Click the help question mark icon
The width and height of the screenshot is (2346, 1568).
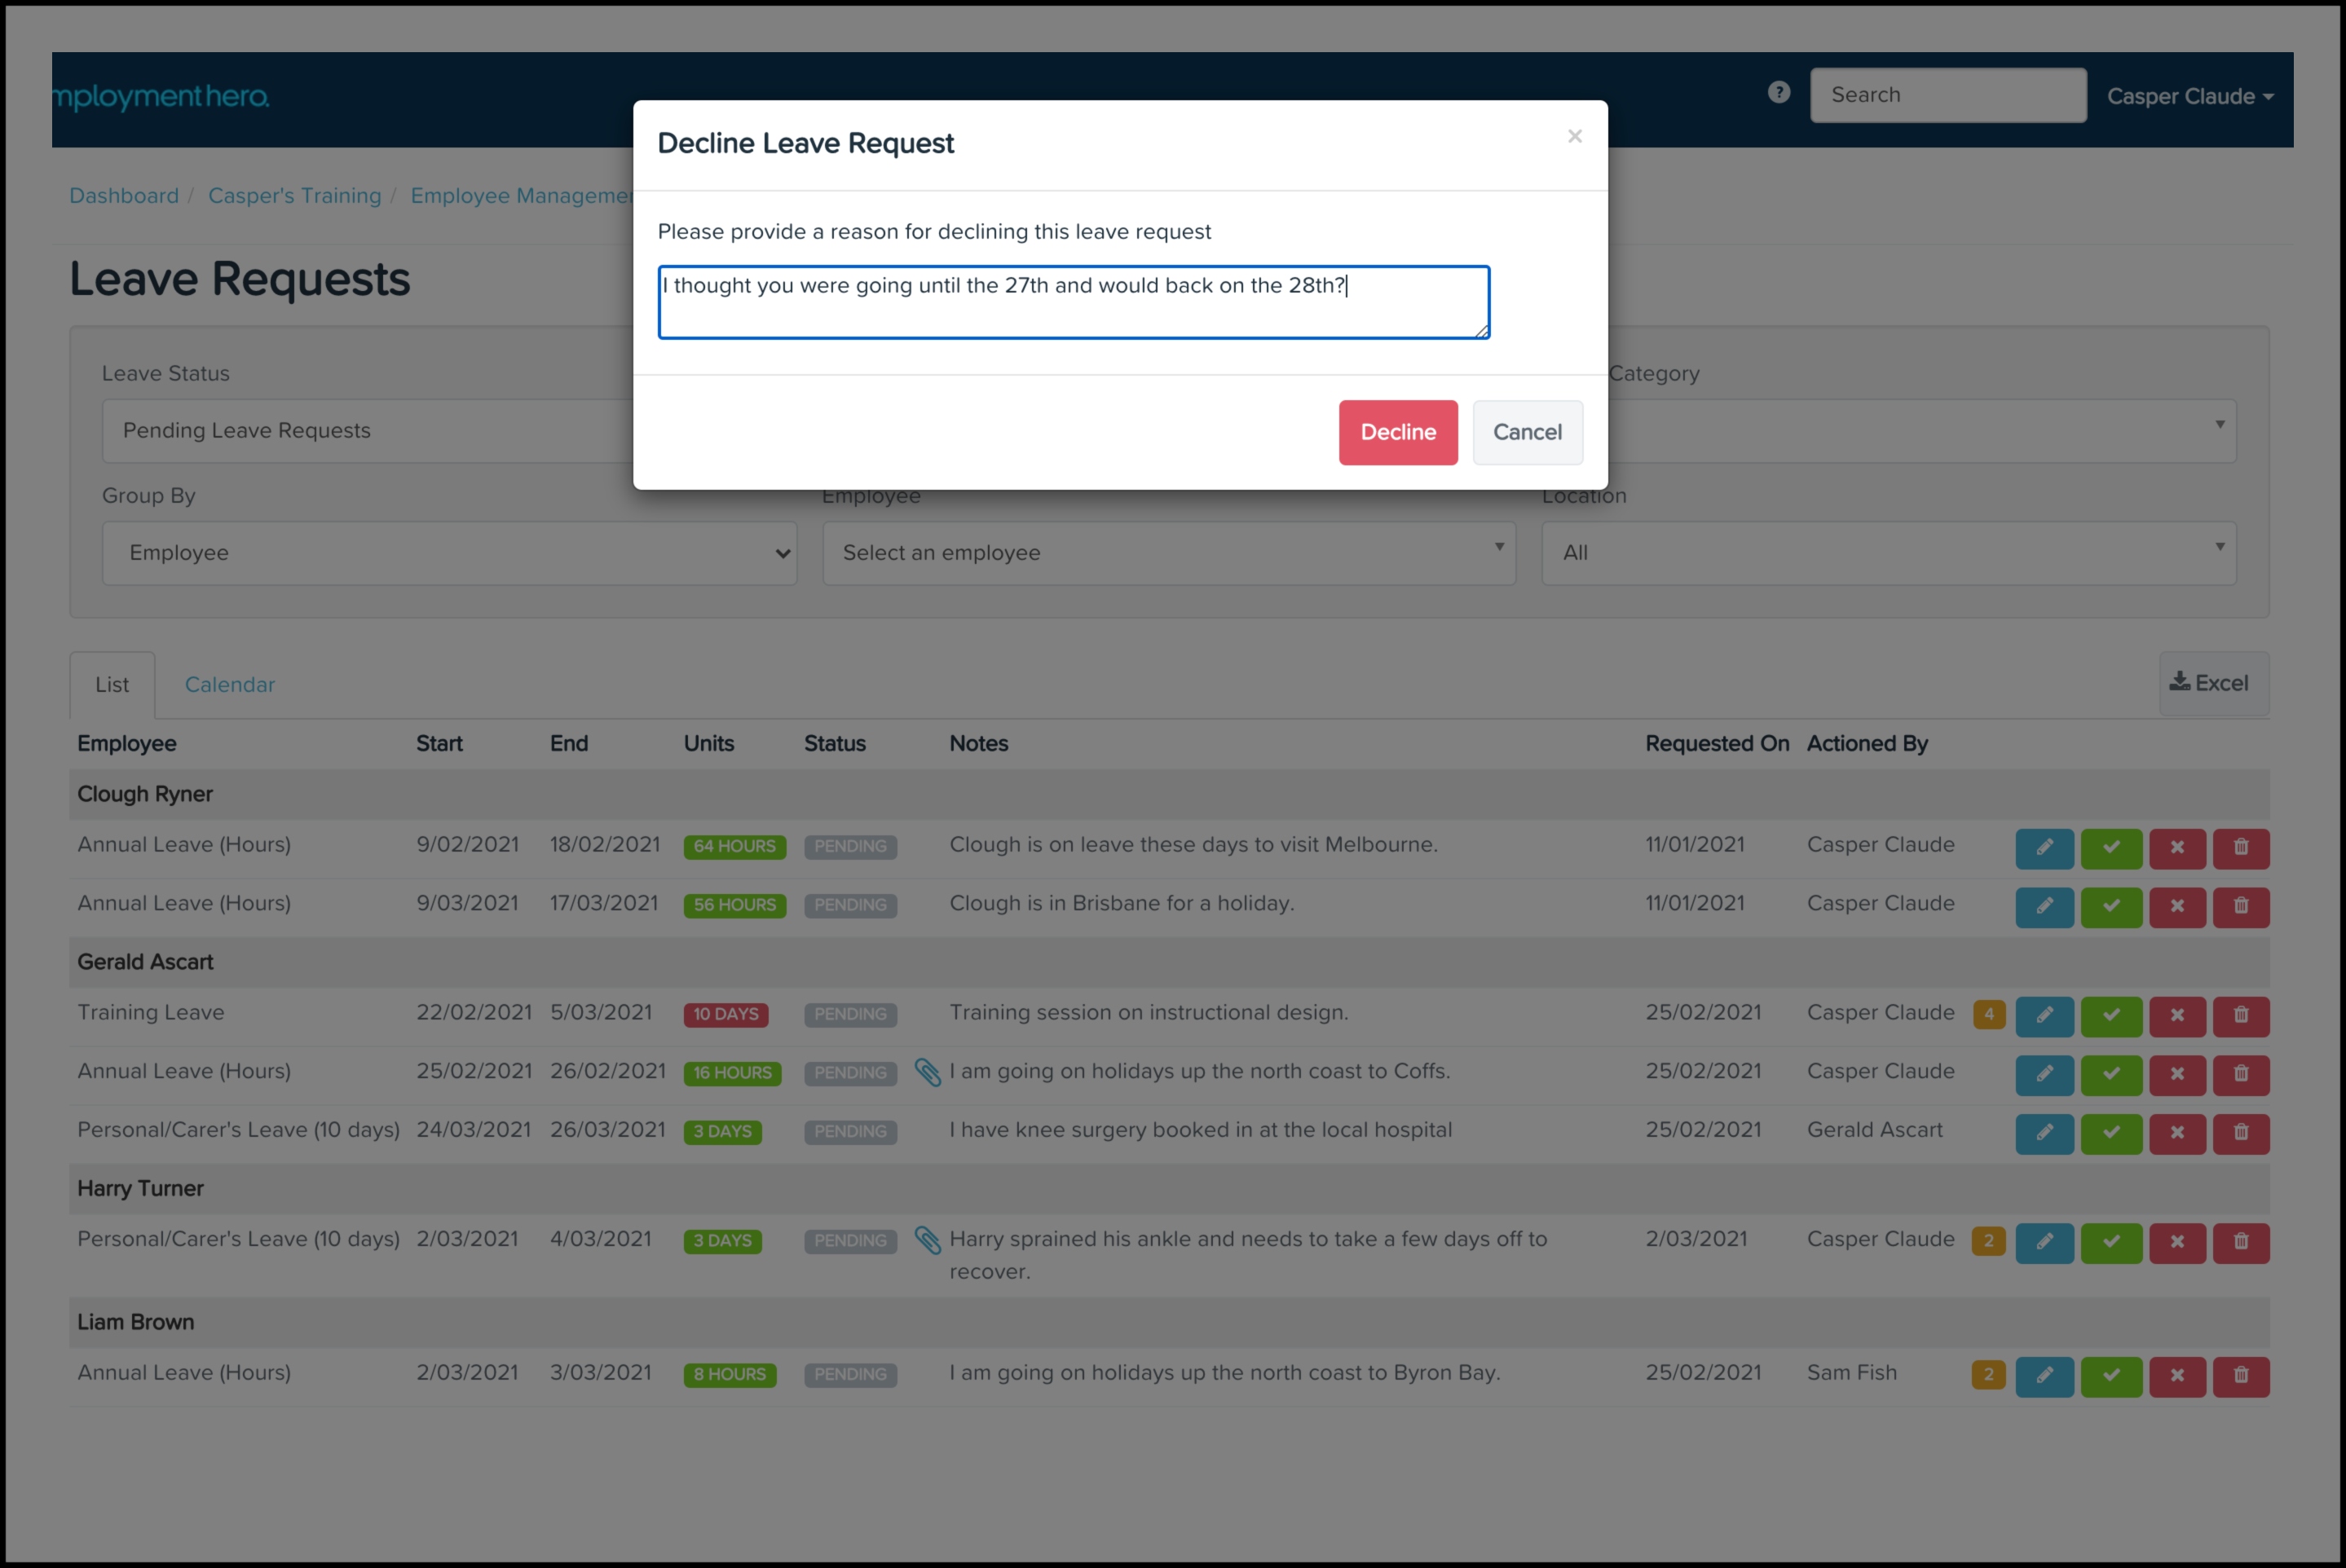(x=1778, y=93)
